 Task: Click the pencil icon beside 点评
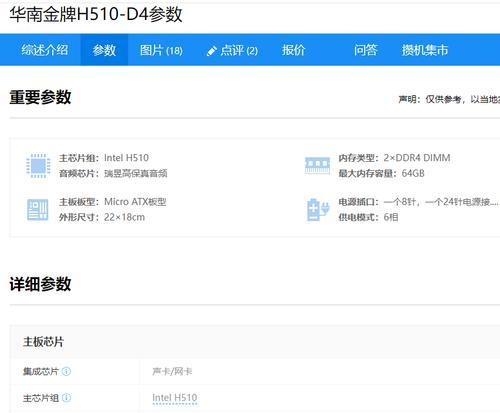click(212, 51)
